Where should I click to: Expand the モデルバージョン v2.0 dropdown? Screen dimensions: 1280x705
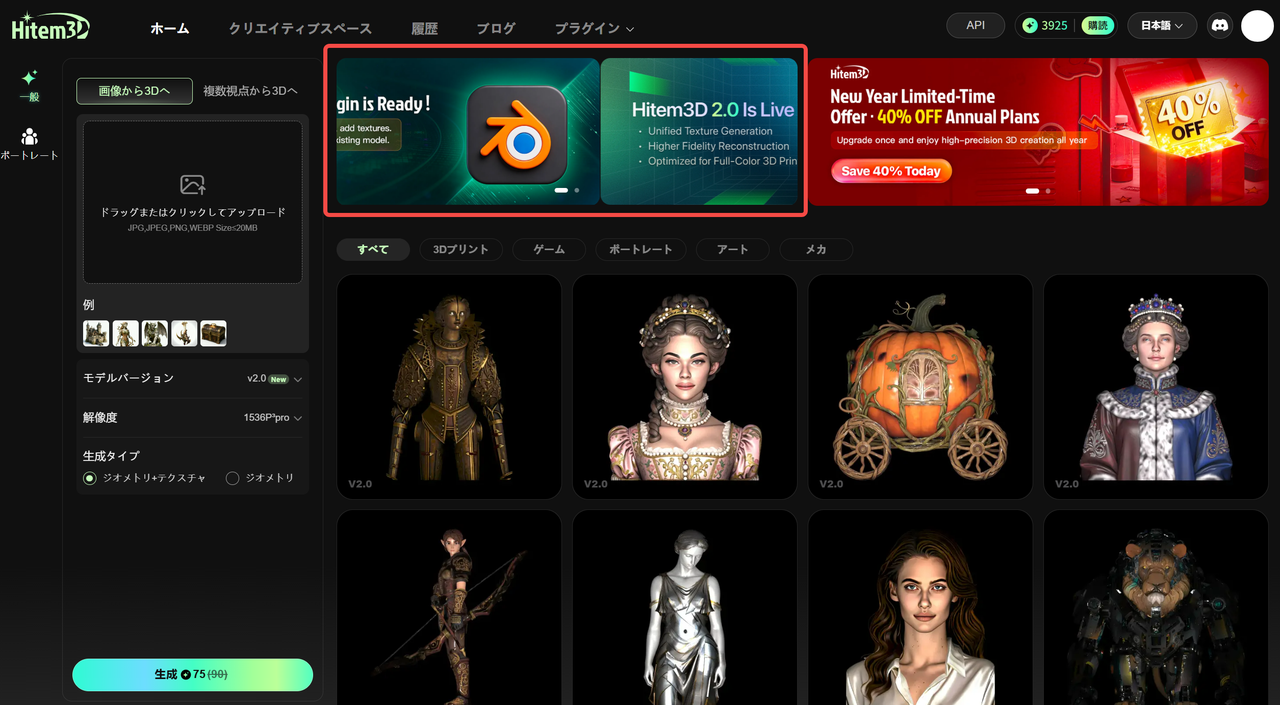tap(275, 379)
